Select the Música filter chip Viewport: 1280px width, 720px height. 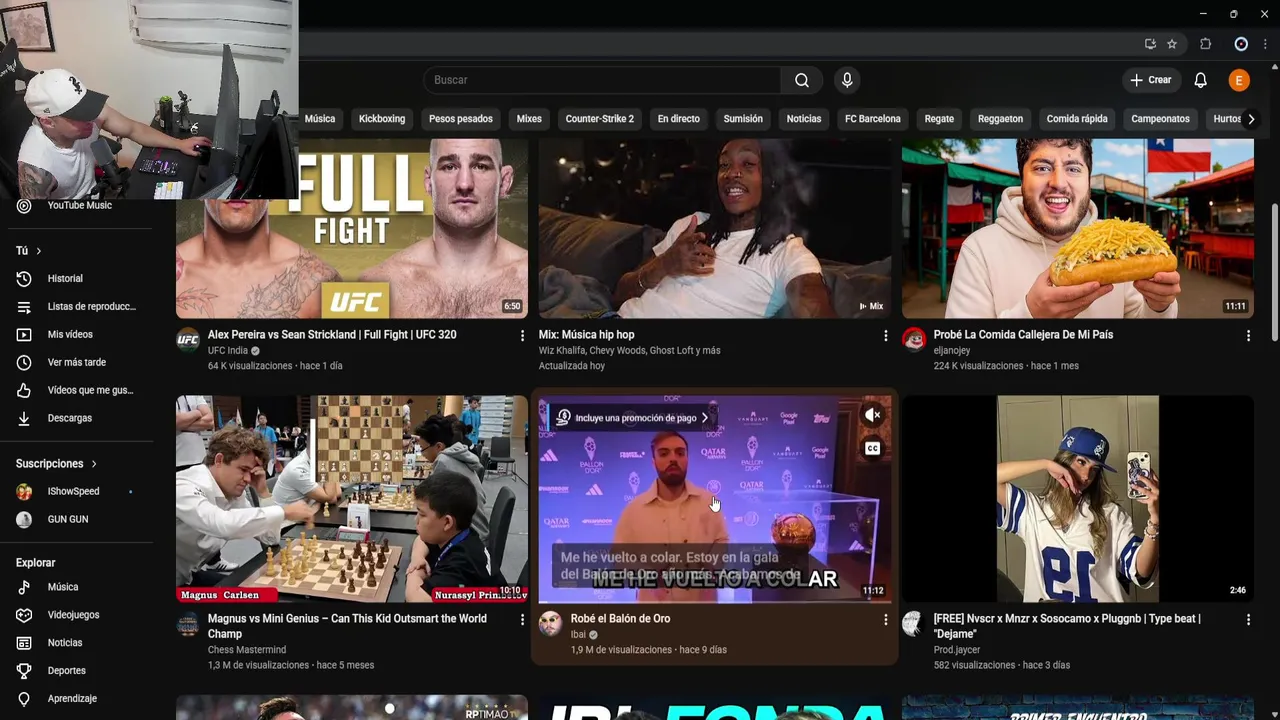[x=320, y=119]
